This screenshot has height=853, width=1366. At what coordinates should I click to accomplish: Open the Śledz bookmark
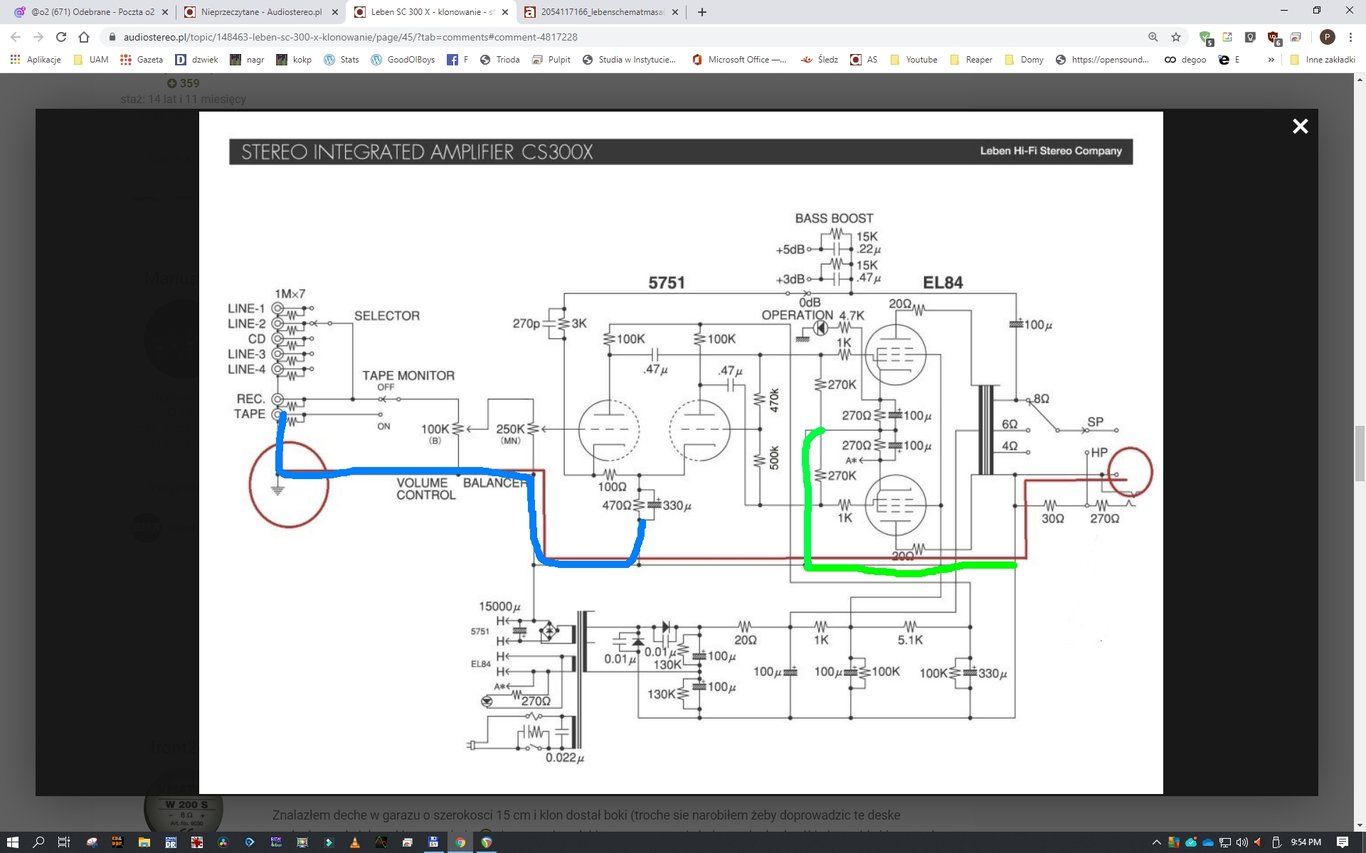(x=819, y=60)
